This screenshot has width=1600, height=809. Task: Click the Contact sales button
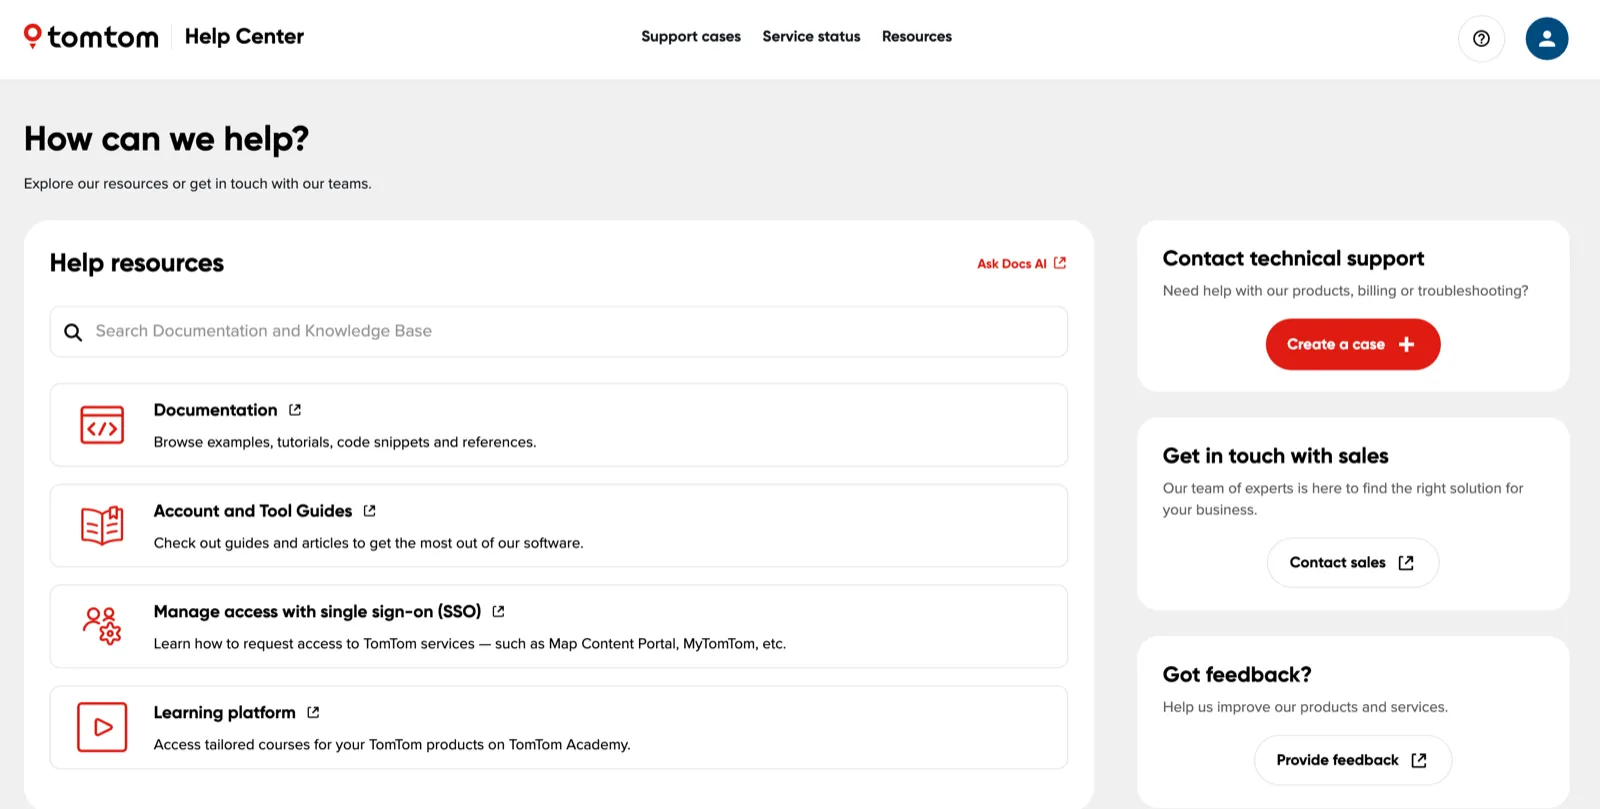pyautogui.click(x=1353, y=563)
